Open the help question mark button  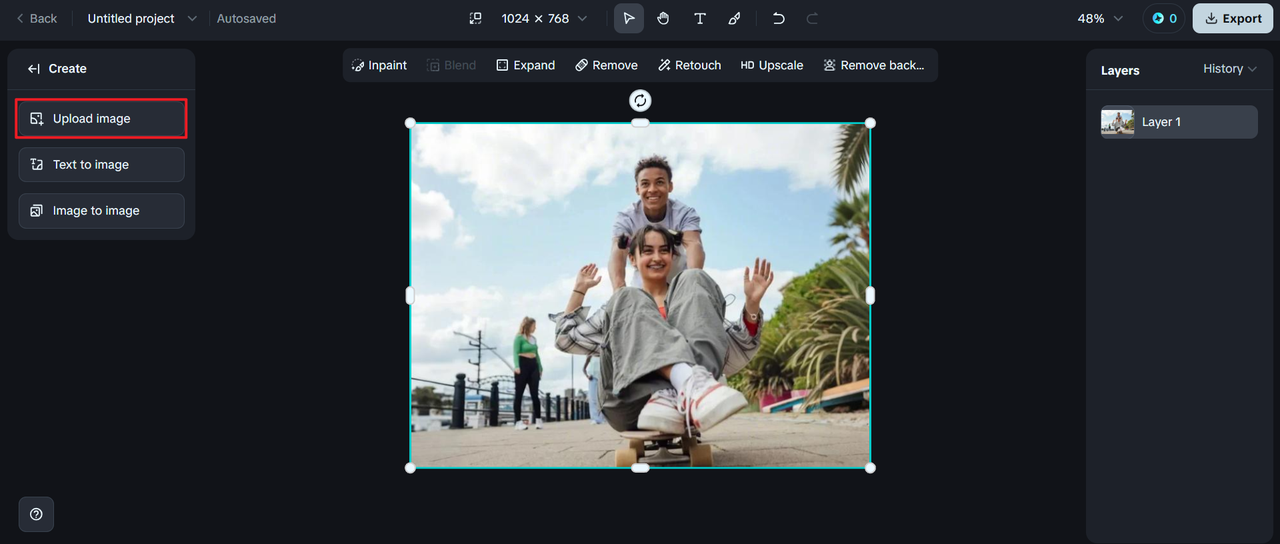[x=36, y=514]
